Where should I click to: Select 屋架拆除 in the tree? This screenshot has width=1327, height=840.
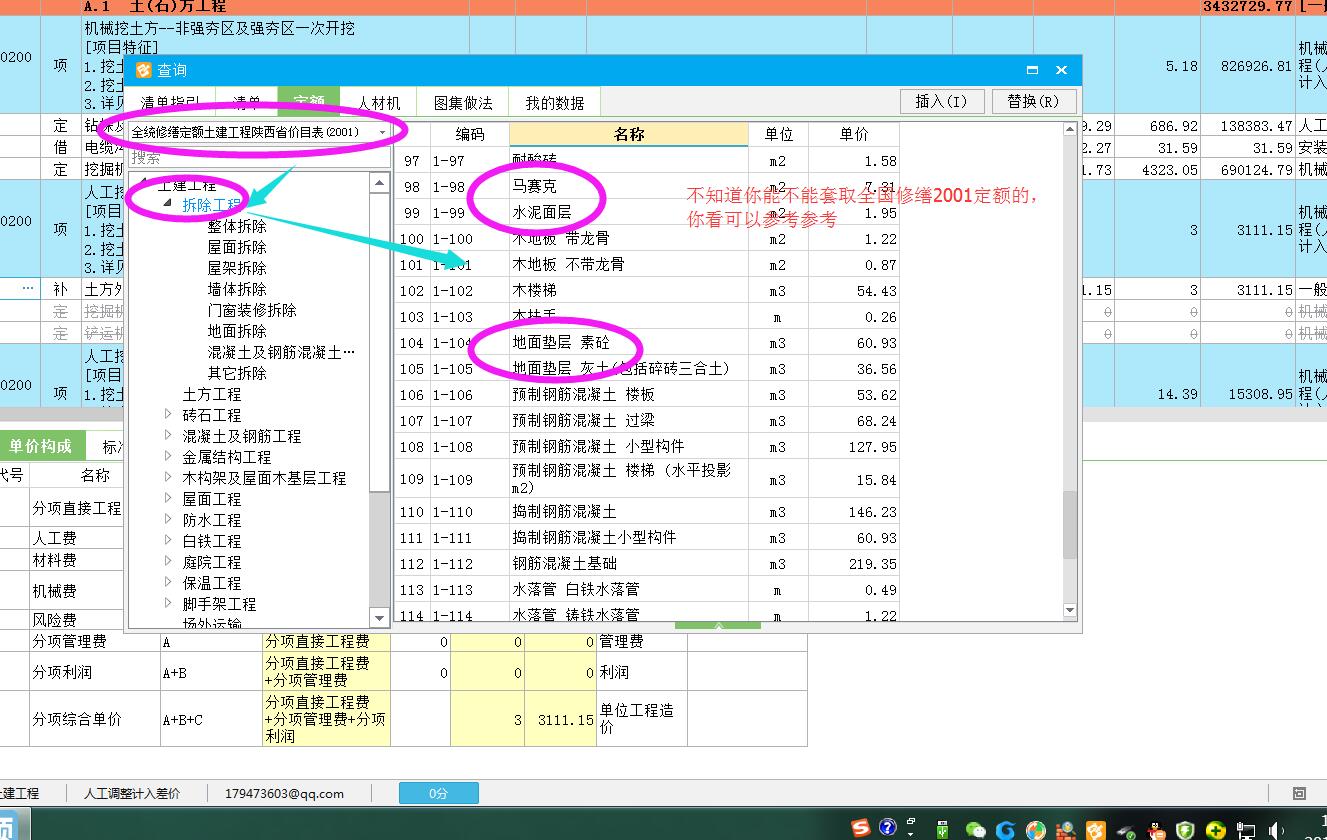pyautogui.click(x=237, y=268)
